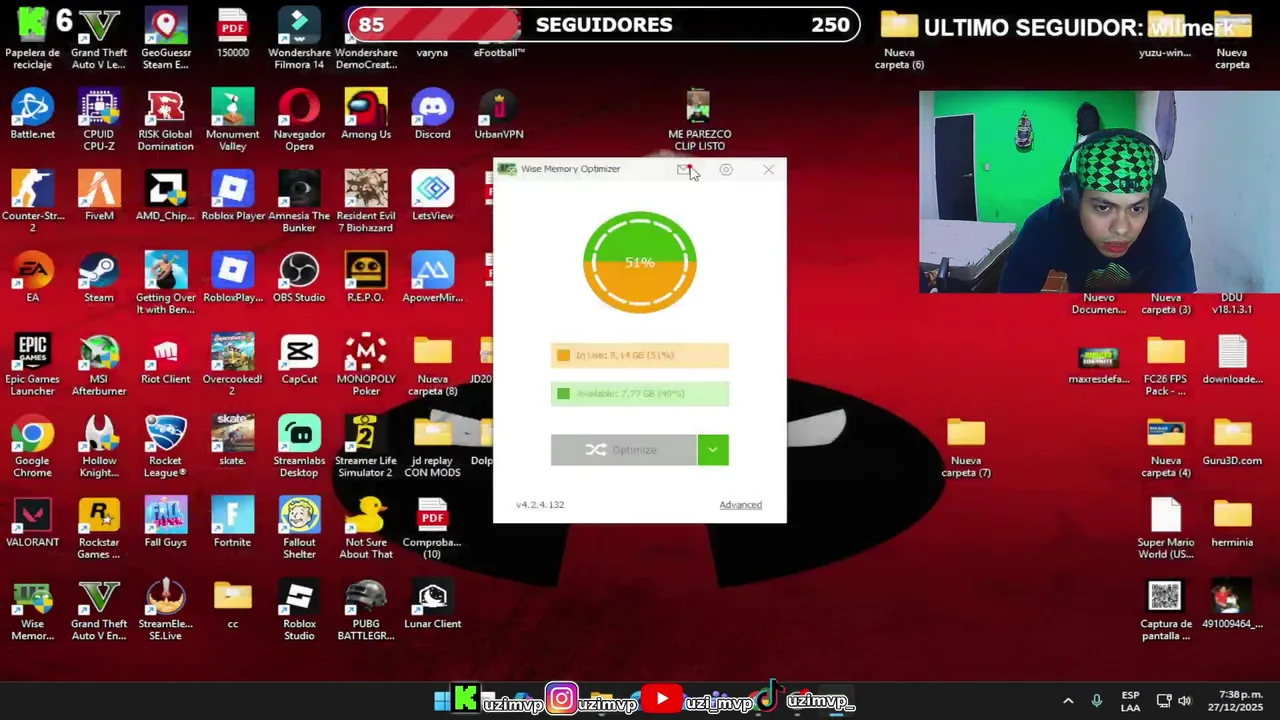The width and height of the screenshot is (1280, 720).
Task: Open Streamlabs Desktop icon
Action: [299, 447]
